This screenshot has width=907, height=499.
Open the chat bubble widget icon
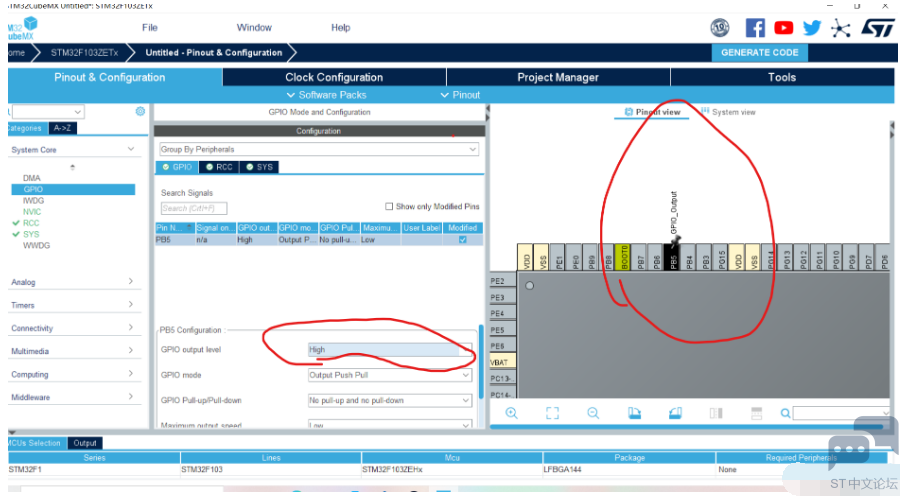(861, 442)
